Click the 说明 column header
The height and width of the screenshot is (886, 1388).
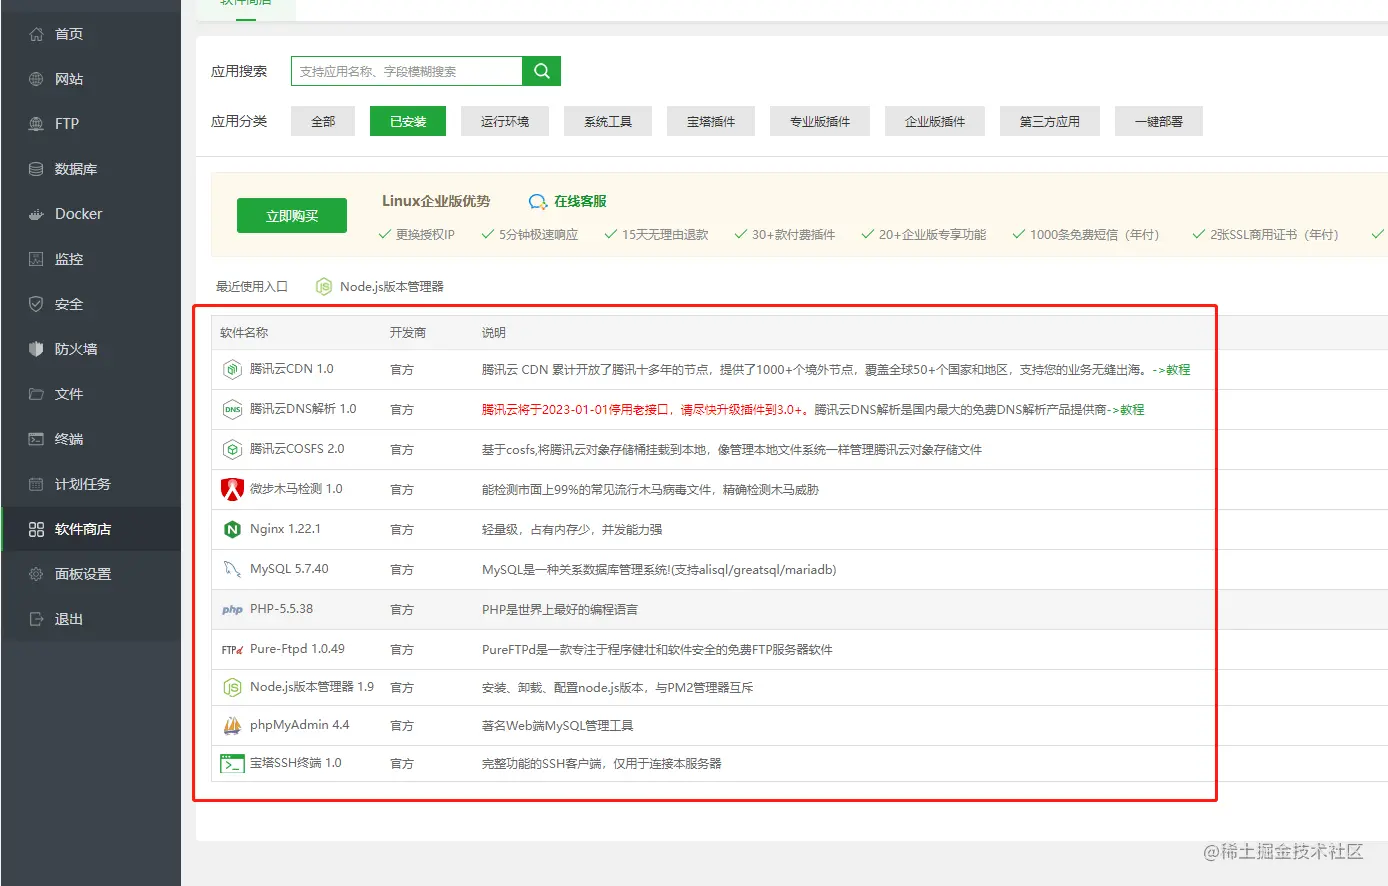click(x=494, y=333)
